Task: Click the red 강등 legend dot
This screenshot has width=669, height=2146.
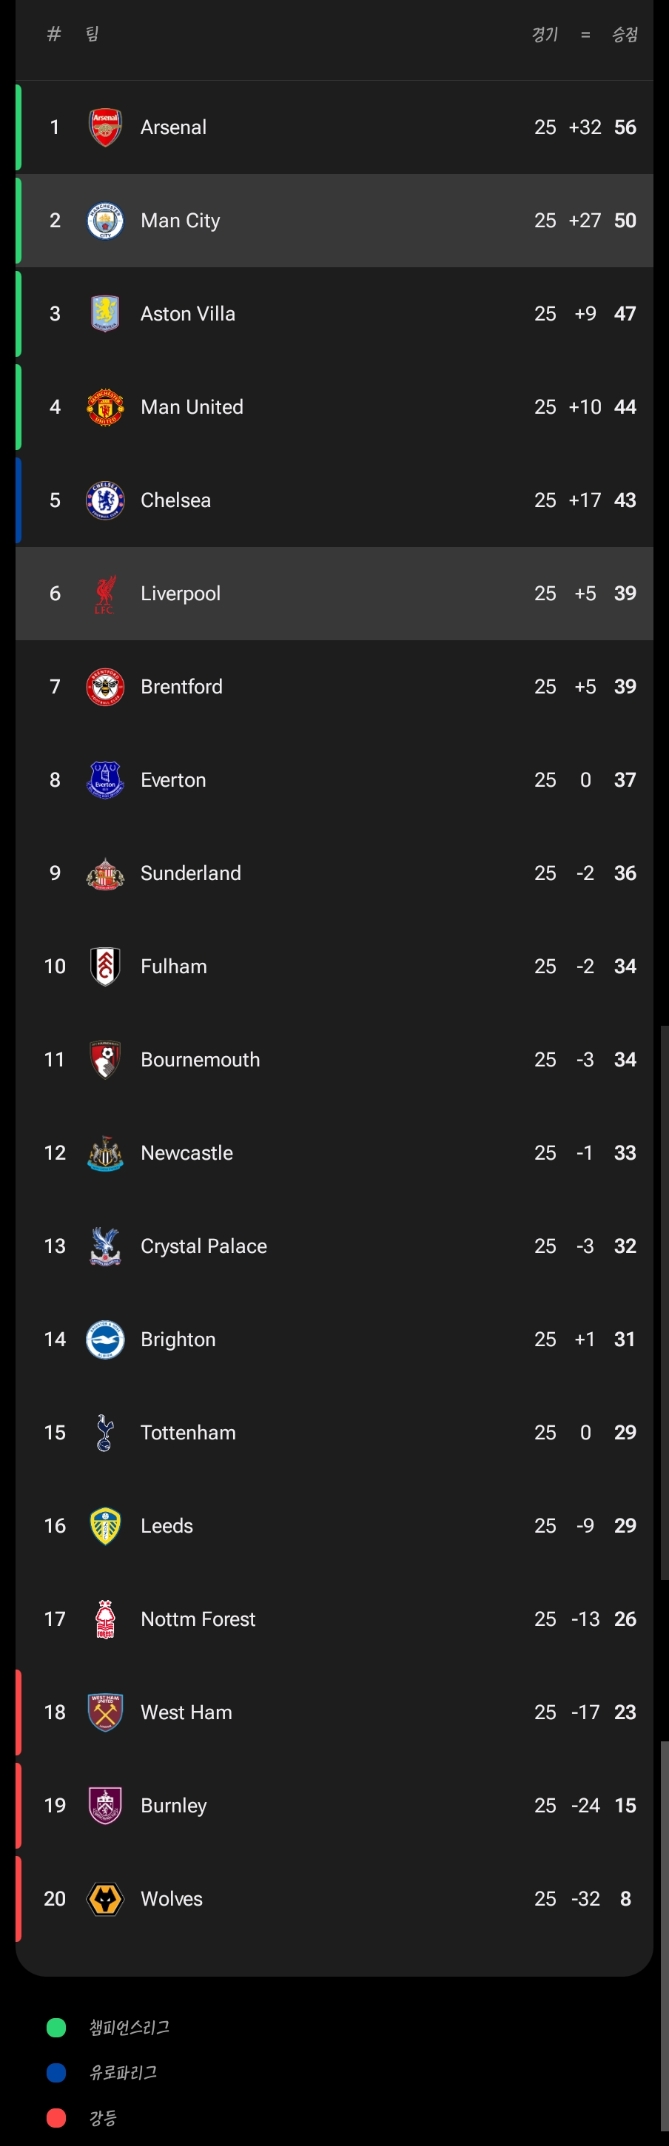Action: click(x=56, y=2117)
